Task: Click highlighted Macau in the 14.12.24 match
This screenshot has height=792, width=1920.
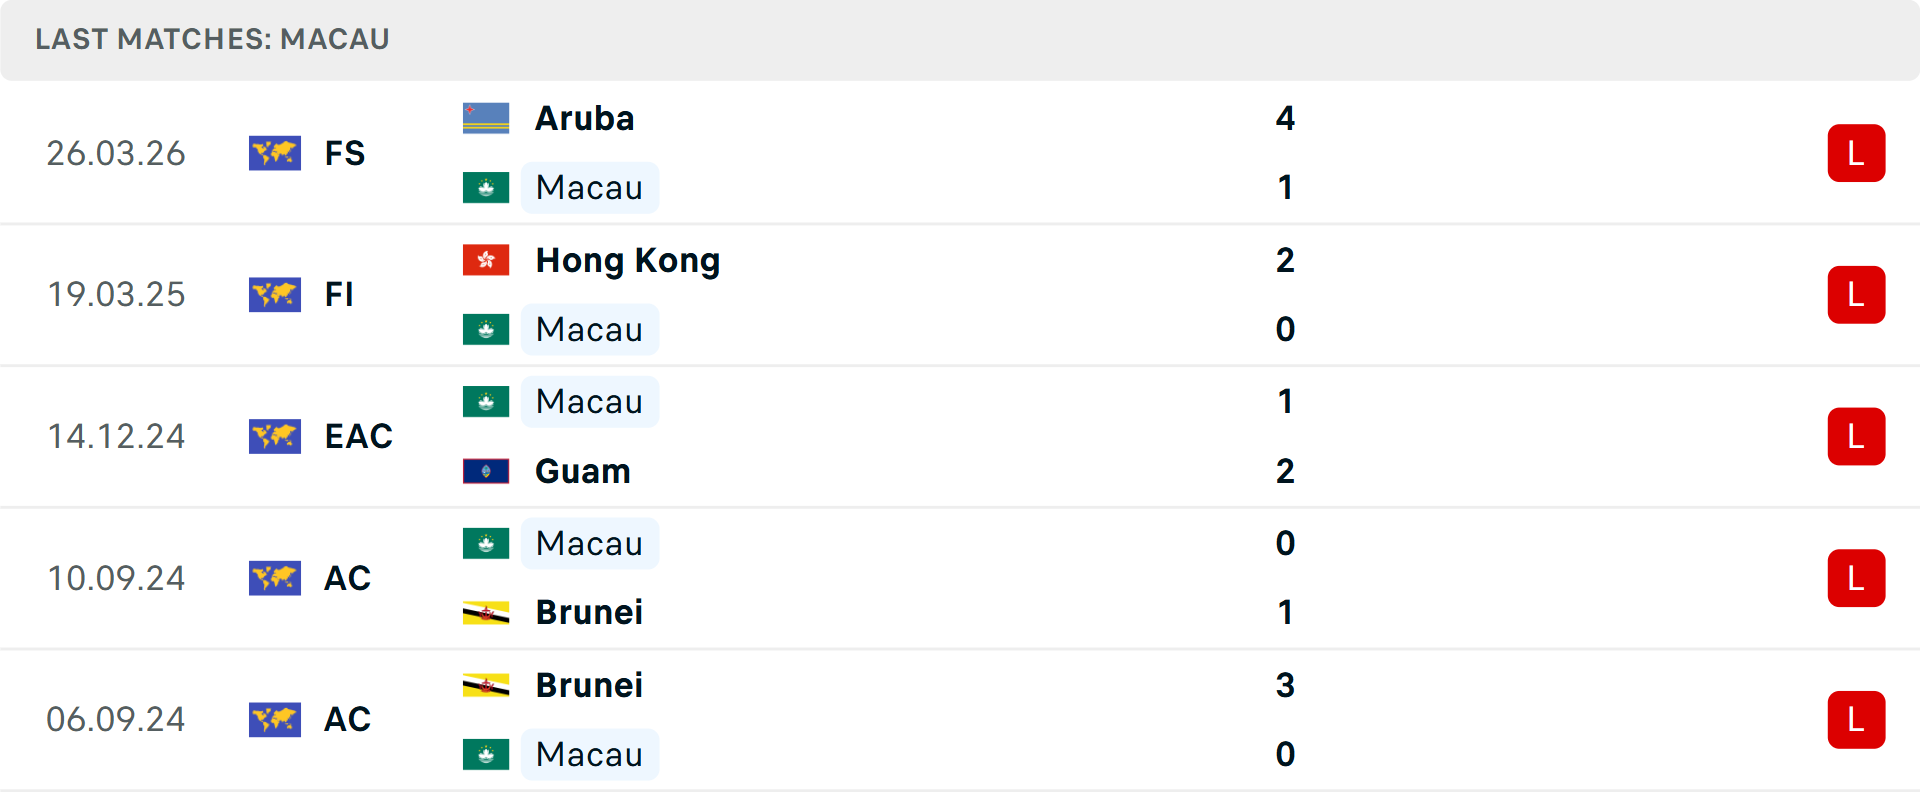Action: pos(589,402)
